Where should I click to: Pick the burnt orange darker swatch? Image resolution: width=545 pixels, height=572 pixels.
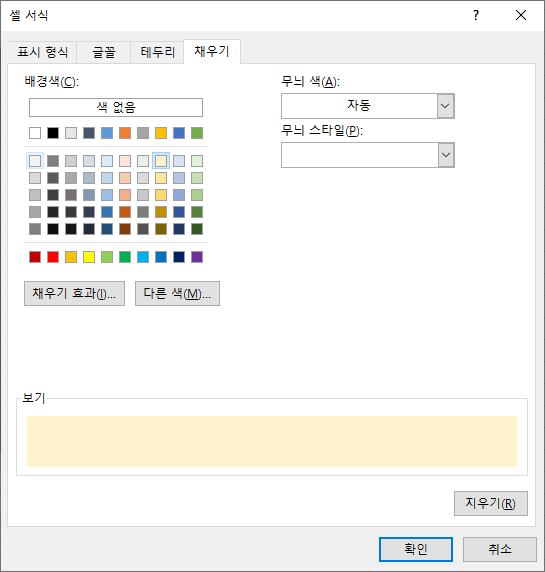tap(125, 212)
